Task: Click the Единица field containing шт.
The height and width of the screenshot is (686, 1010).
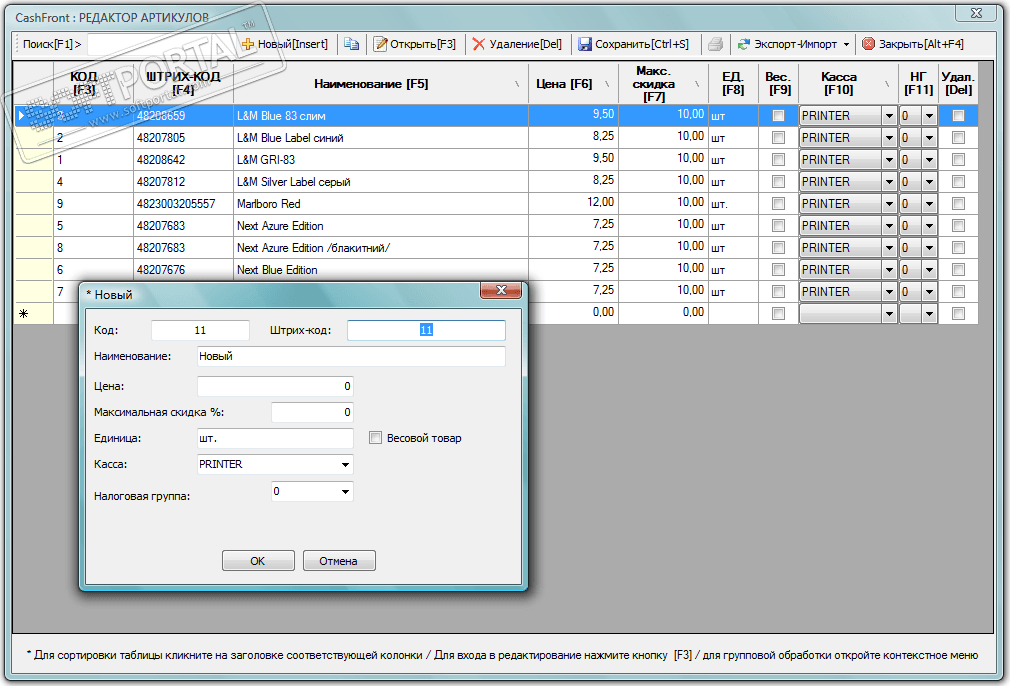Action: point(275,438)
